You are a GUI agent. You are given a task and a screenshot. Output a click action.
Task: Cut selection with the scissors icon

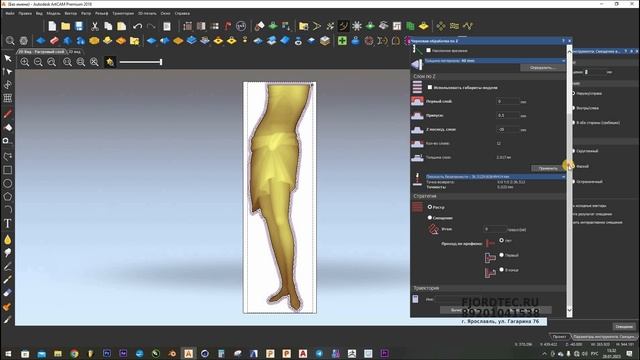coord(95,26)
